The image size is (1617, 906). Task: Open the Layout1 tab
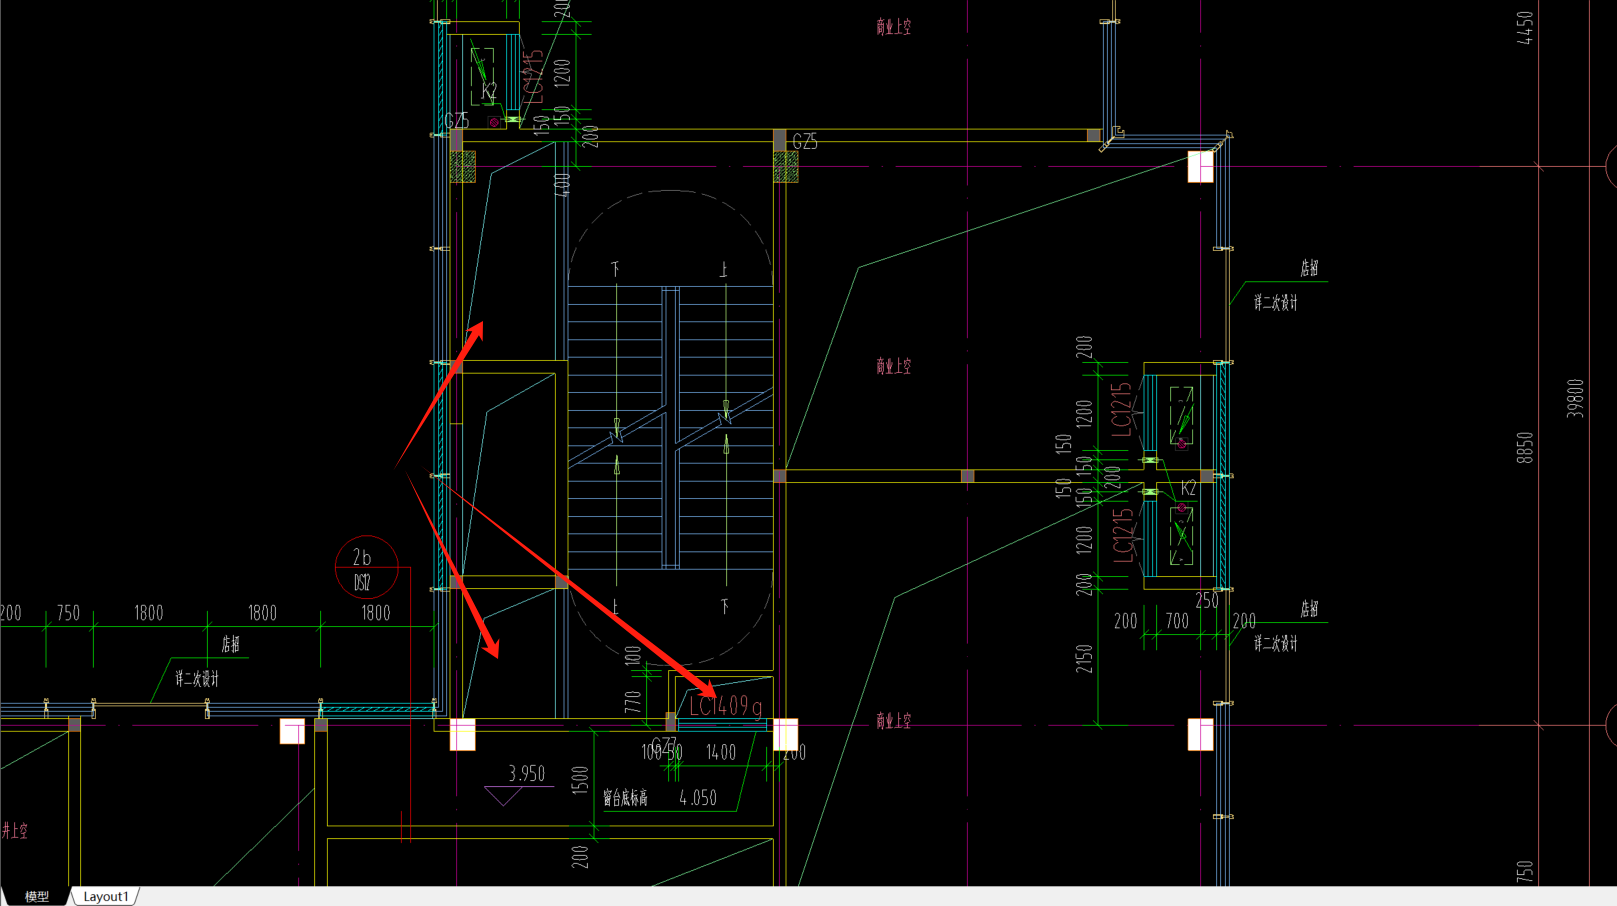coord(106,897)
